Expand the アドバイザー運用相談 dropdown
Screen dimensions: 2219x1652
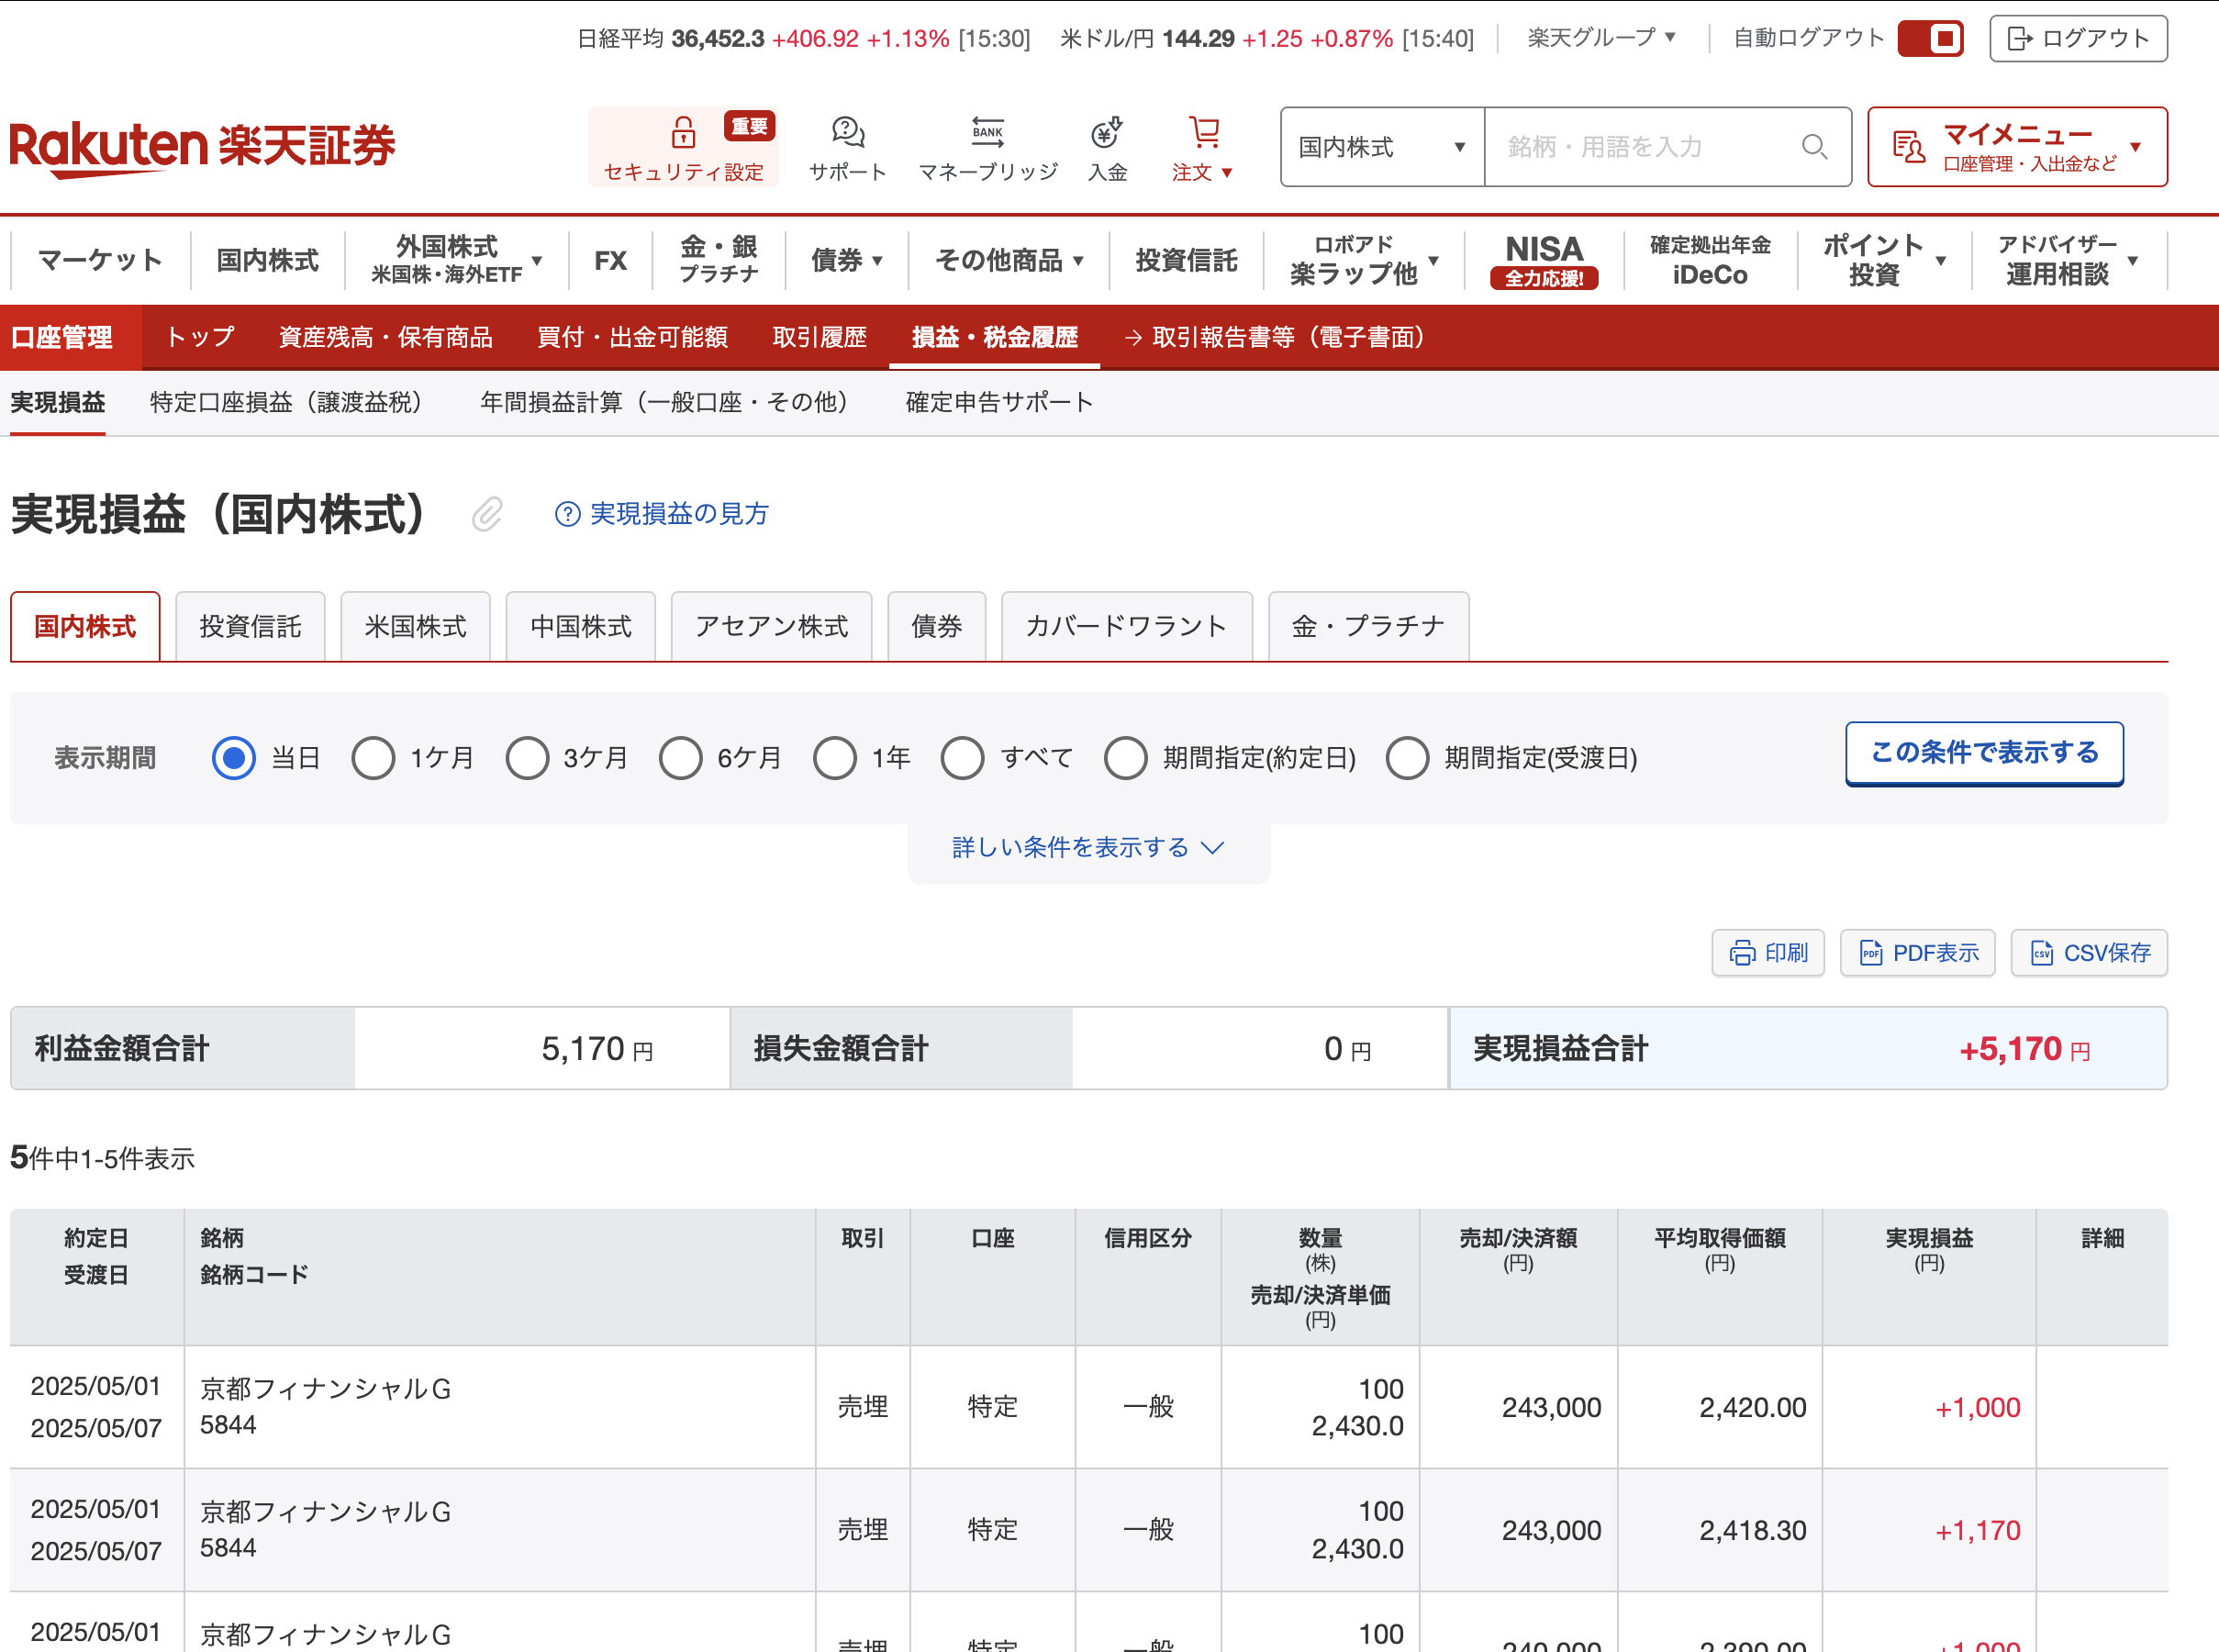tap(2068, 260)
